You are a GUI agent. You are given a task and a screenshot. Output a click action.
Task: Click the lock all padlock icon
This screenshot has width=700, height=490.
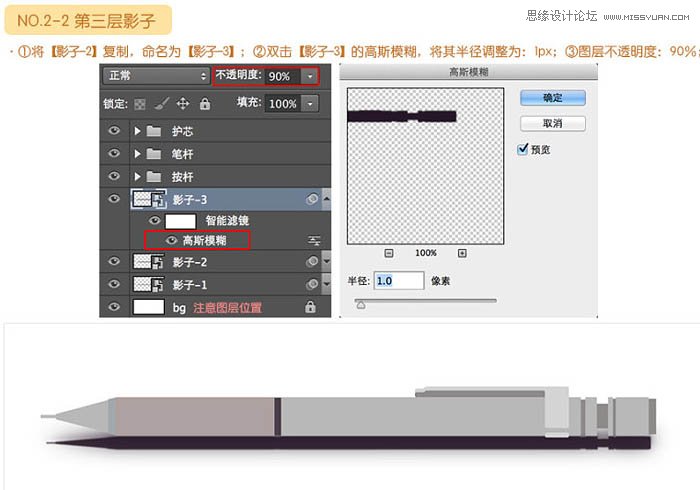(x=205, y=104)
